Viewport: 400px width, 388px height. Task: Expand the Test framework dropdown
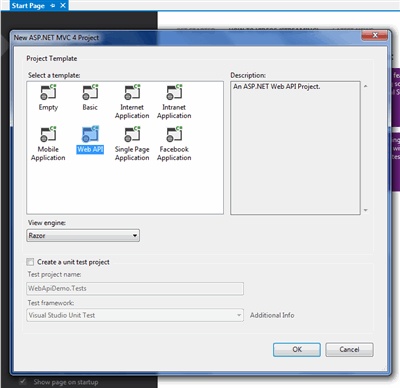[135, 315]
